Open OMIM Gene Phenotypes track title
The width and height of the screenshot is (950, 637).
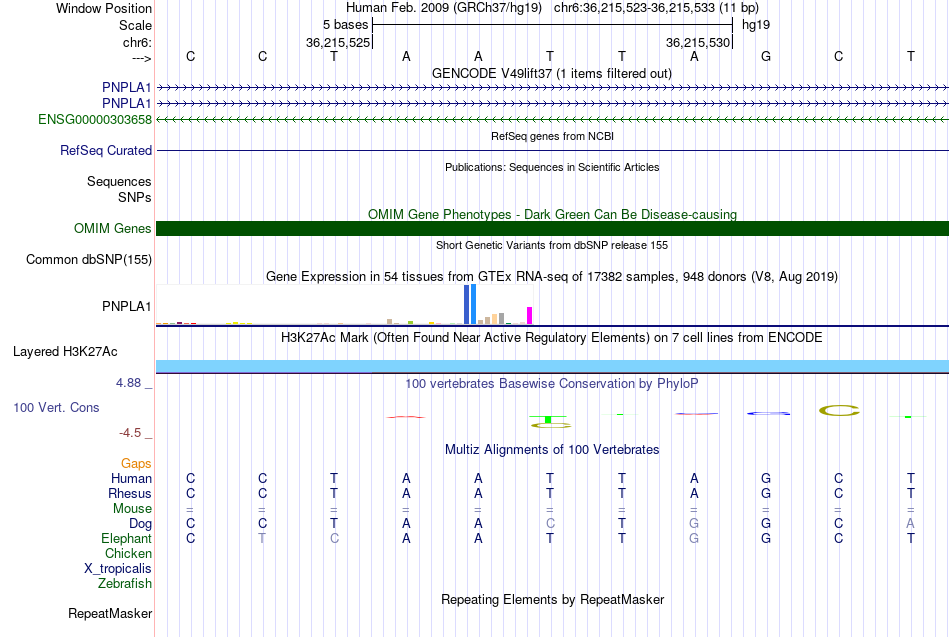coord(552,215)
